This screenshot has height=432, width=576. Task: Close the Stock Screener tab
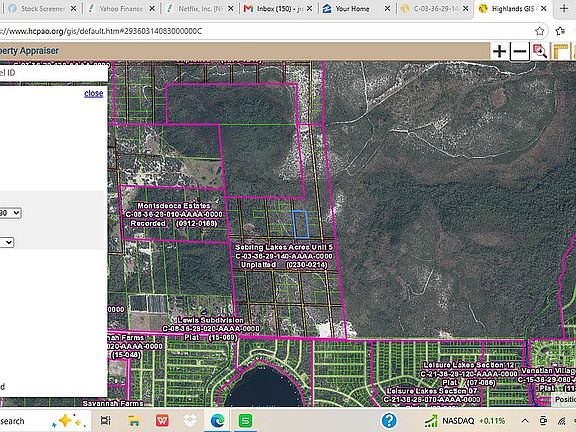click(73, 8)
